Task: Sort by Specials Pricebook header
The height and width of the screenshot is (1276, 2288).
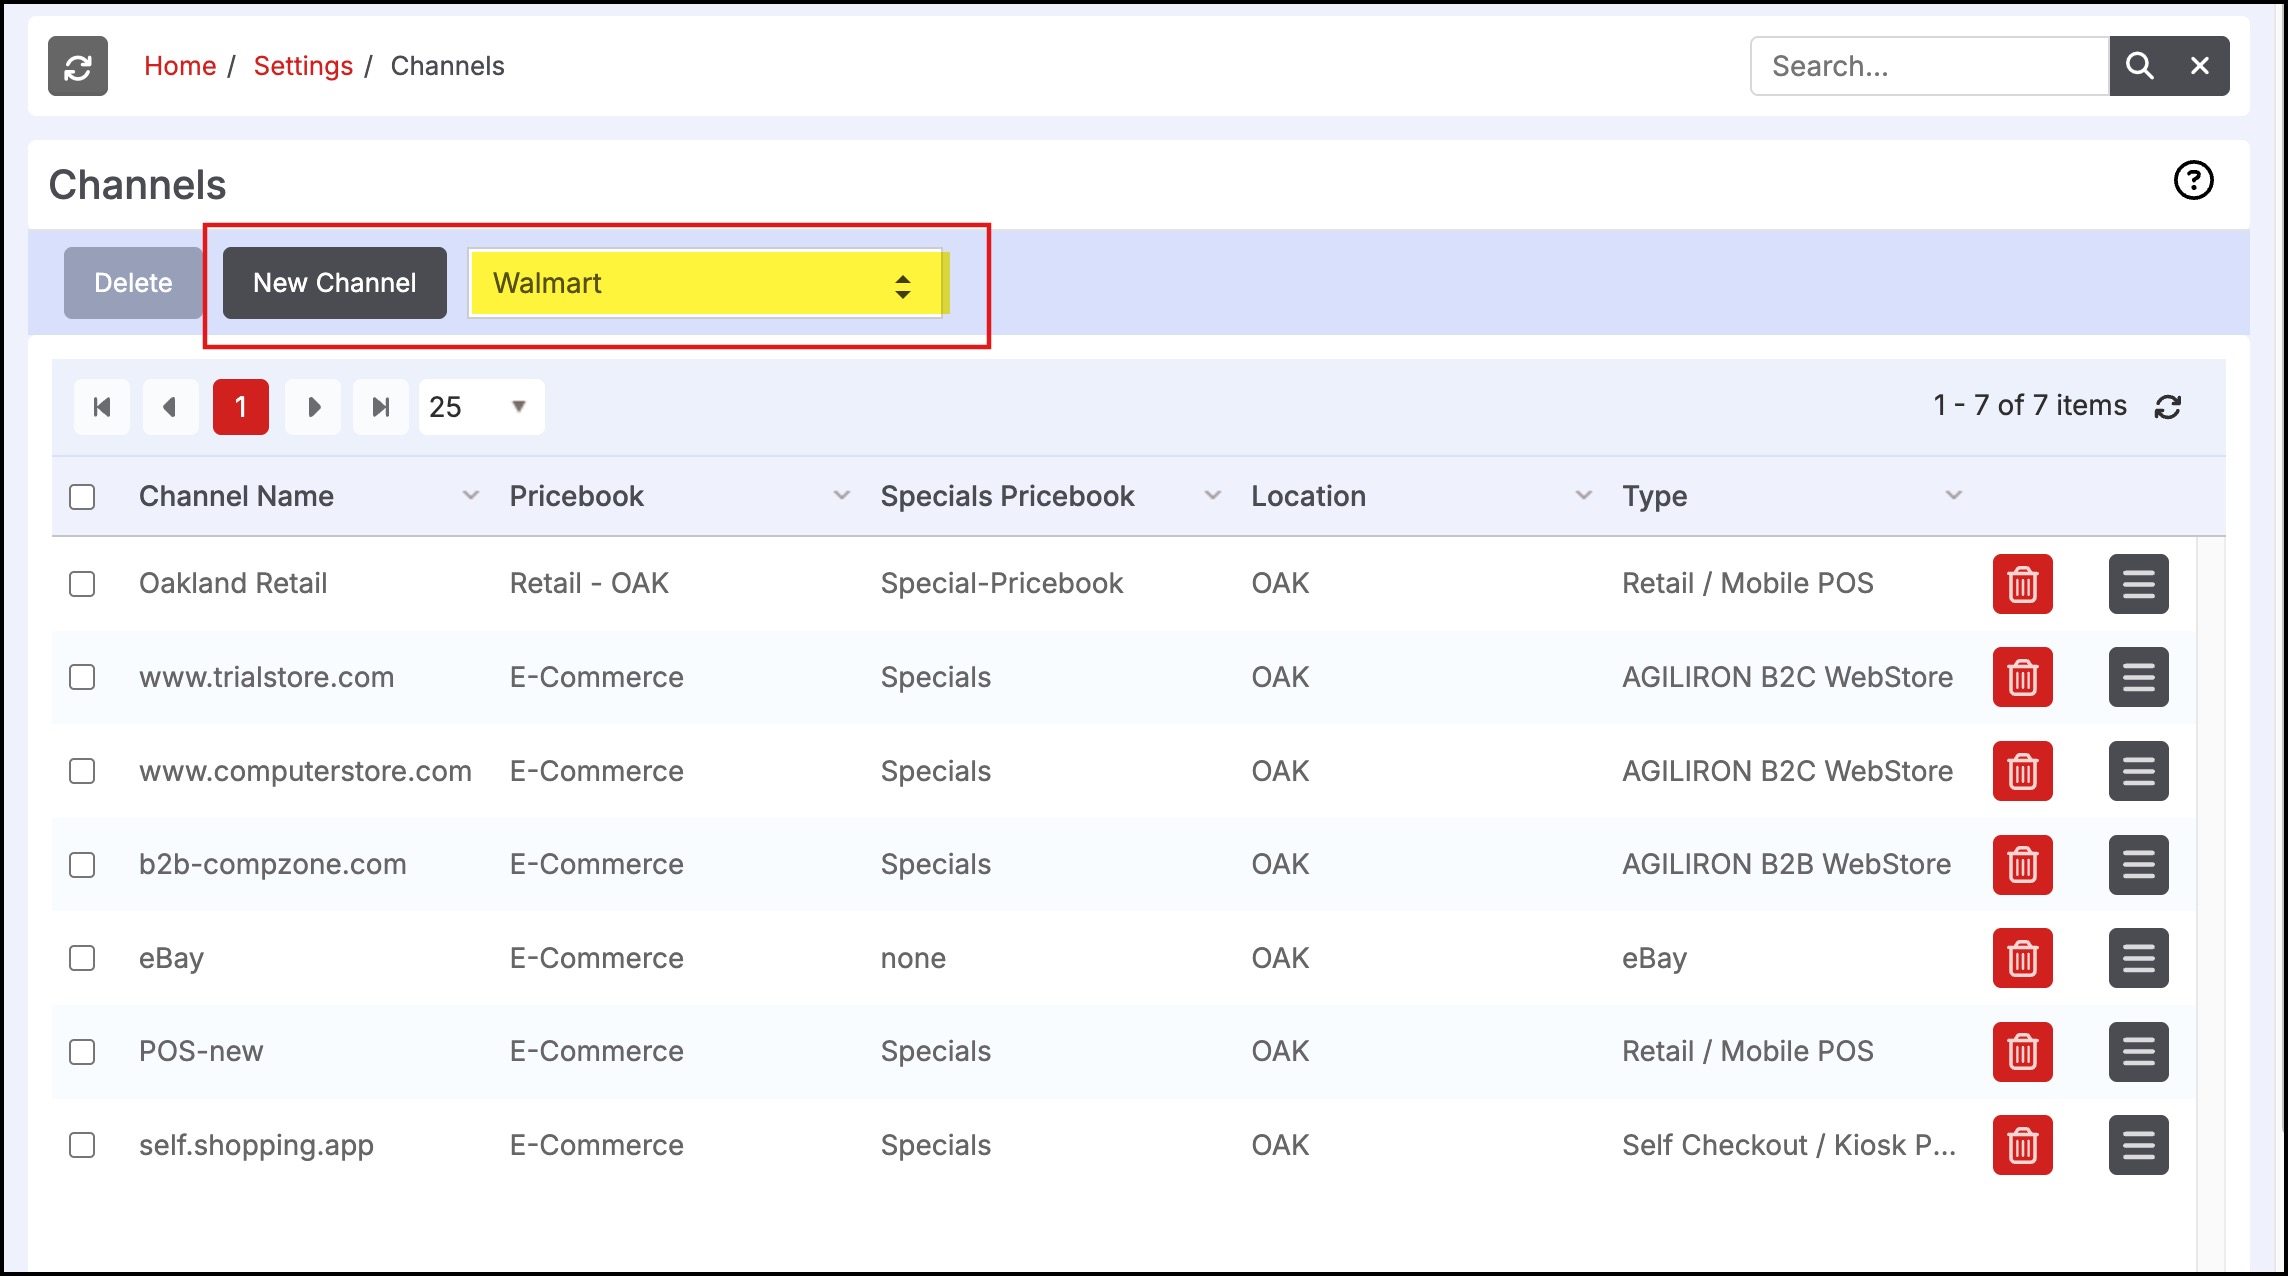Action: [1007, 496]
